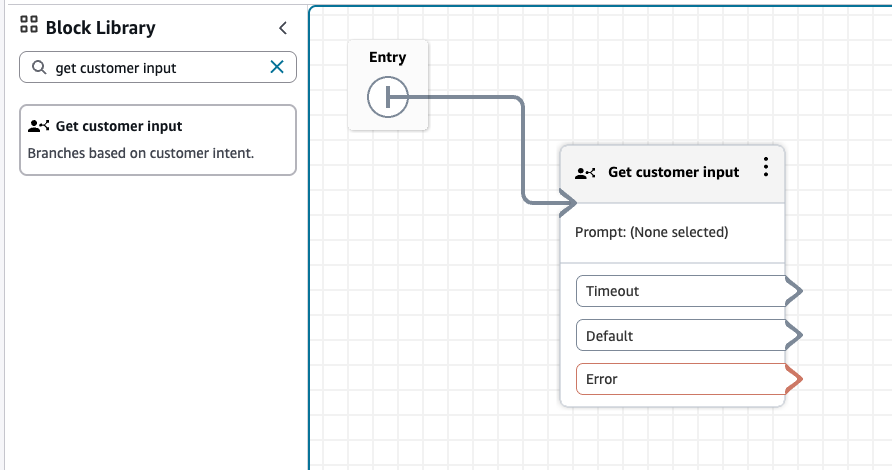
Task: Click "Branches based on customer intent" description
Action: tap(141, 153)
